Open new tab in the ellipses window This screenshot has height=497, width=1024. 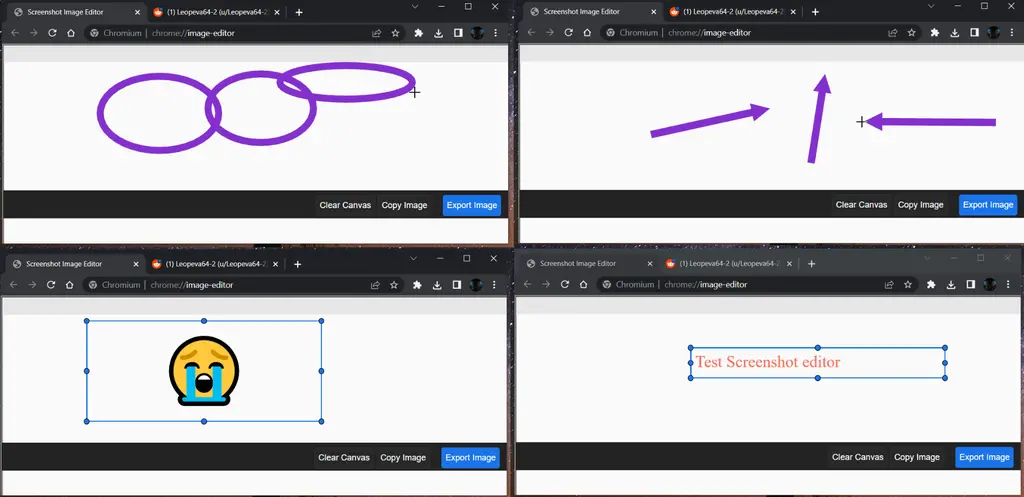pyautogui.click(x=299, y=12)
